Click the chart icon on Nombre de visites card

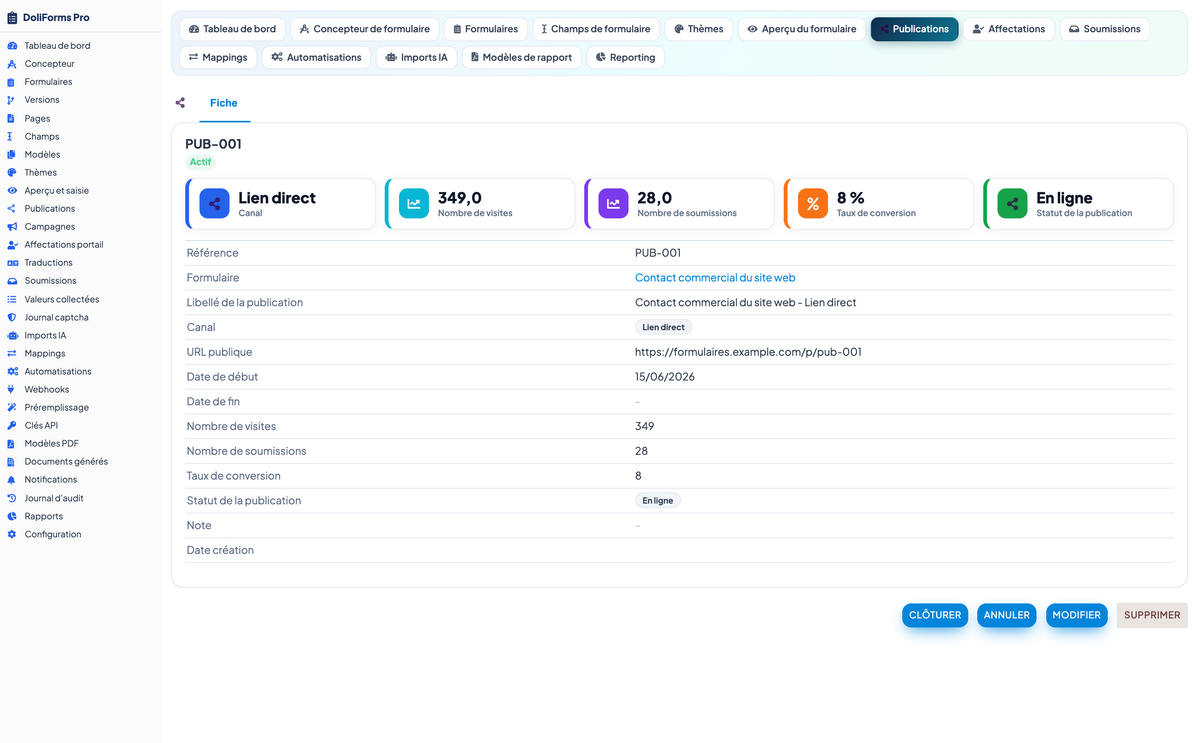414,203
